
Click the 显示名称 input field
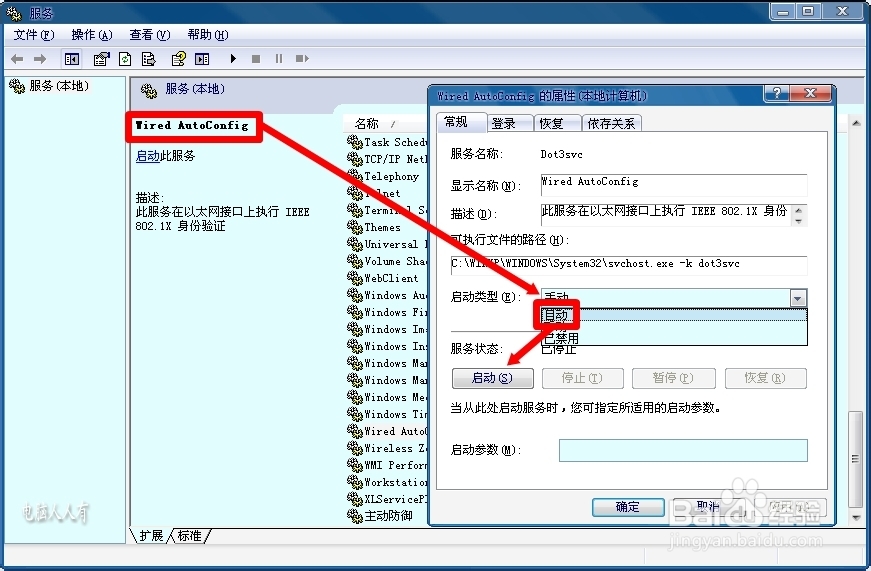tap(674, 185)
